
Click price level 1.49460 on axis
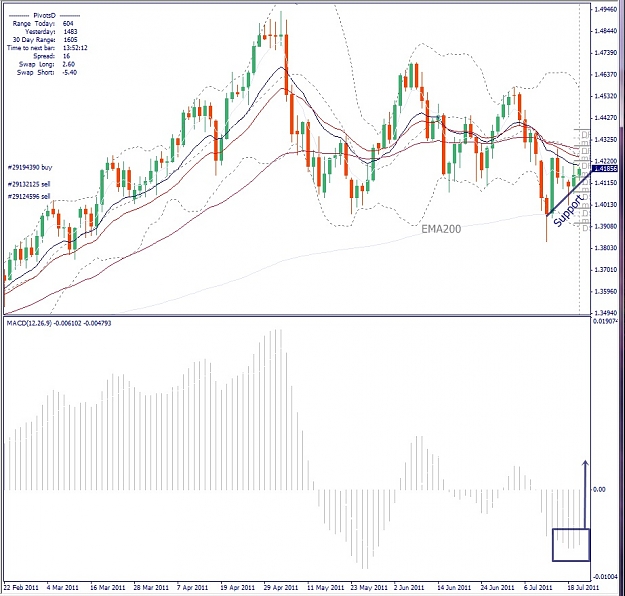coord(605,9)
